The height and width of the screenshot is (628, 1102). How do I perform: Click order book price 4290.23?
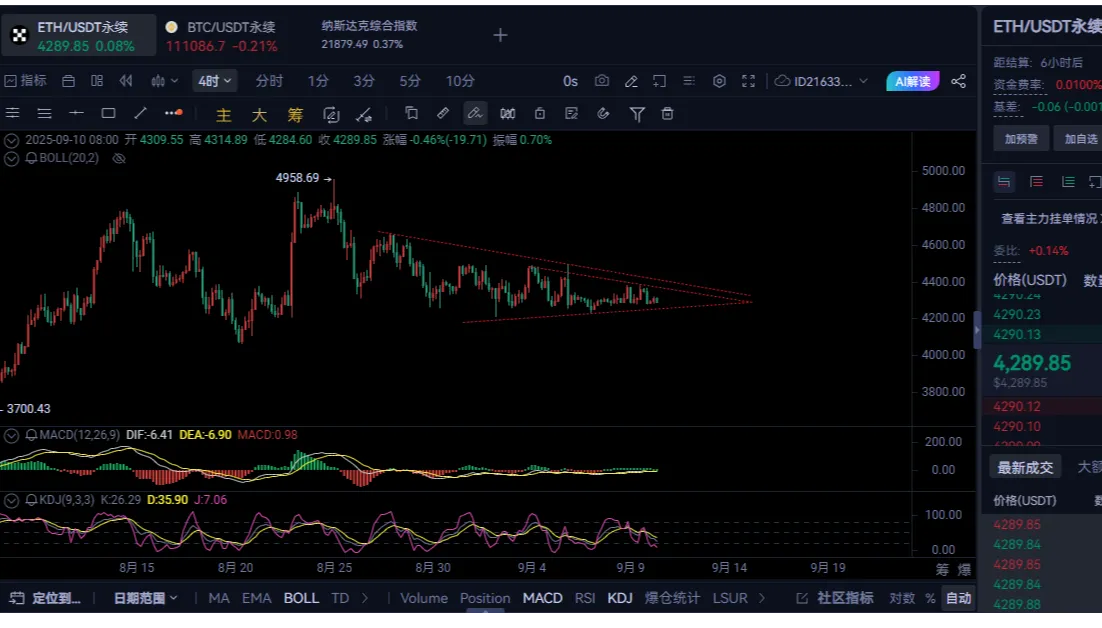1017,315
